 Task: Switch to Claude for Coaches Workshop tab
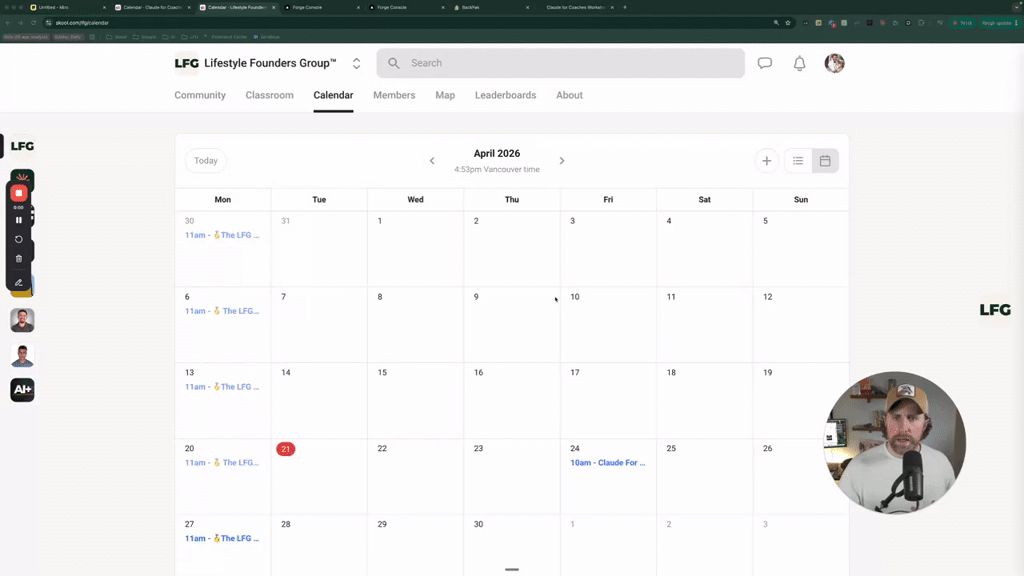click(575, 7)
